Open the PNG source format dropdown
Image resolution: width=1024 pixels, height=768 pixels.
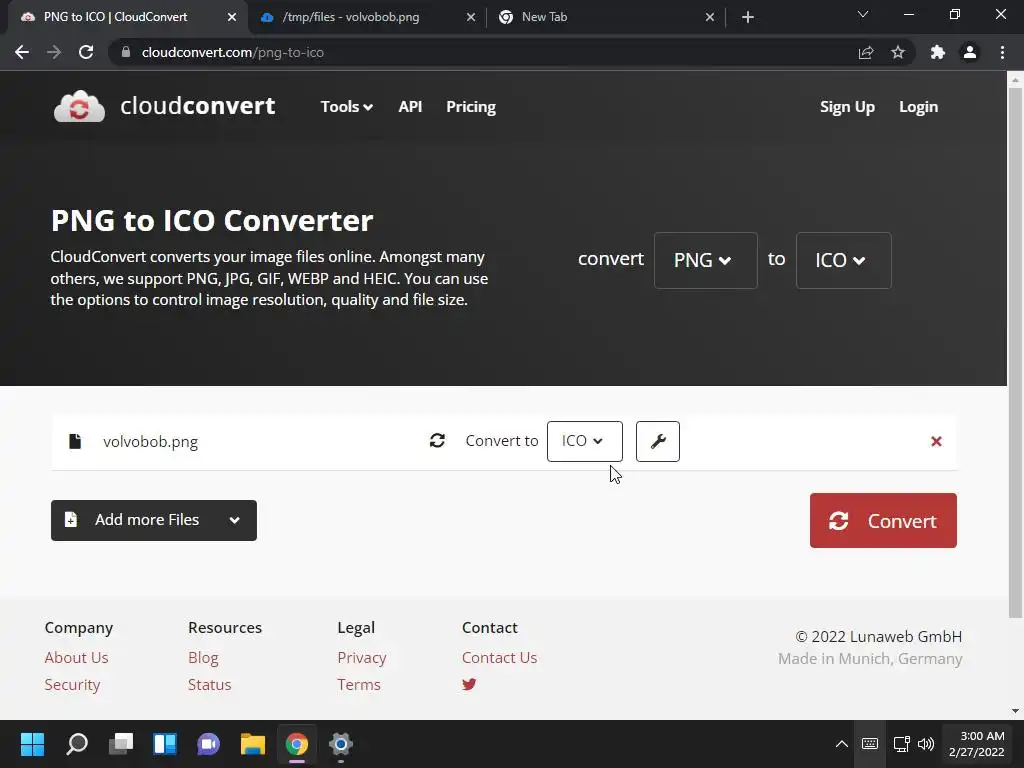(x=705, y=260)
